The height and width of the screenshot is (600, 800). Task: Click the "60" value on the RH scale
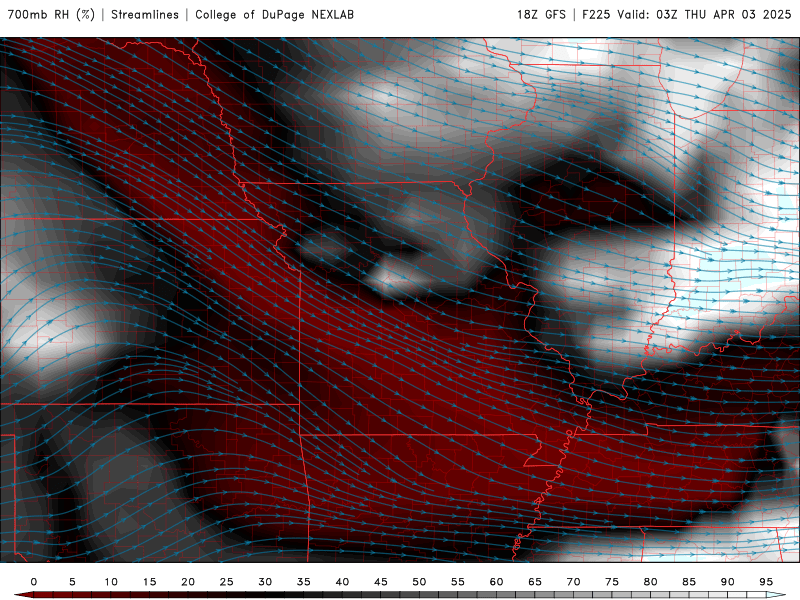[x=496, y=582]
